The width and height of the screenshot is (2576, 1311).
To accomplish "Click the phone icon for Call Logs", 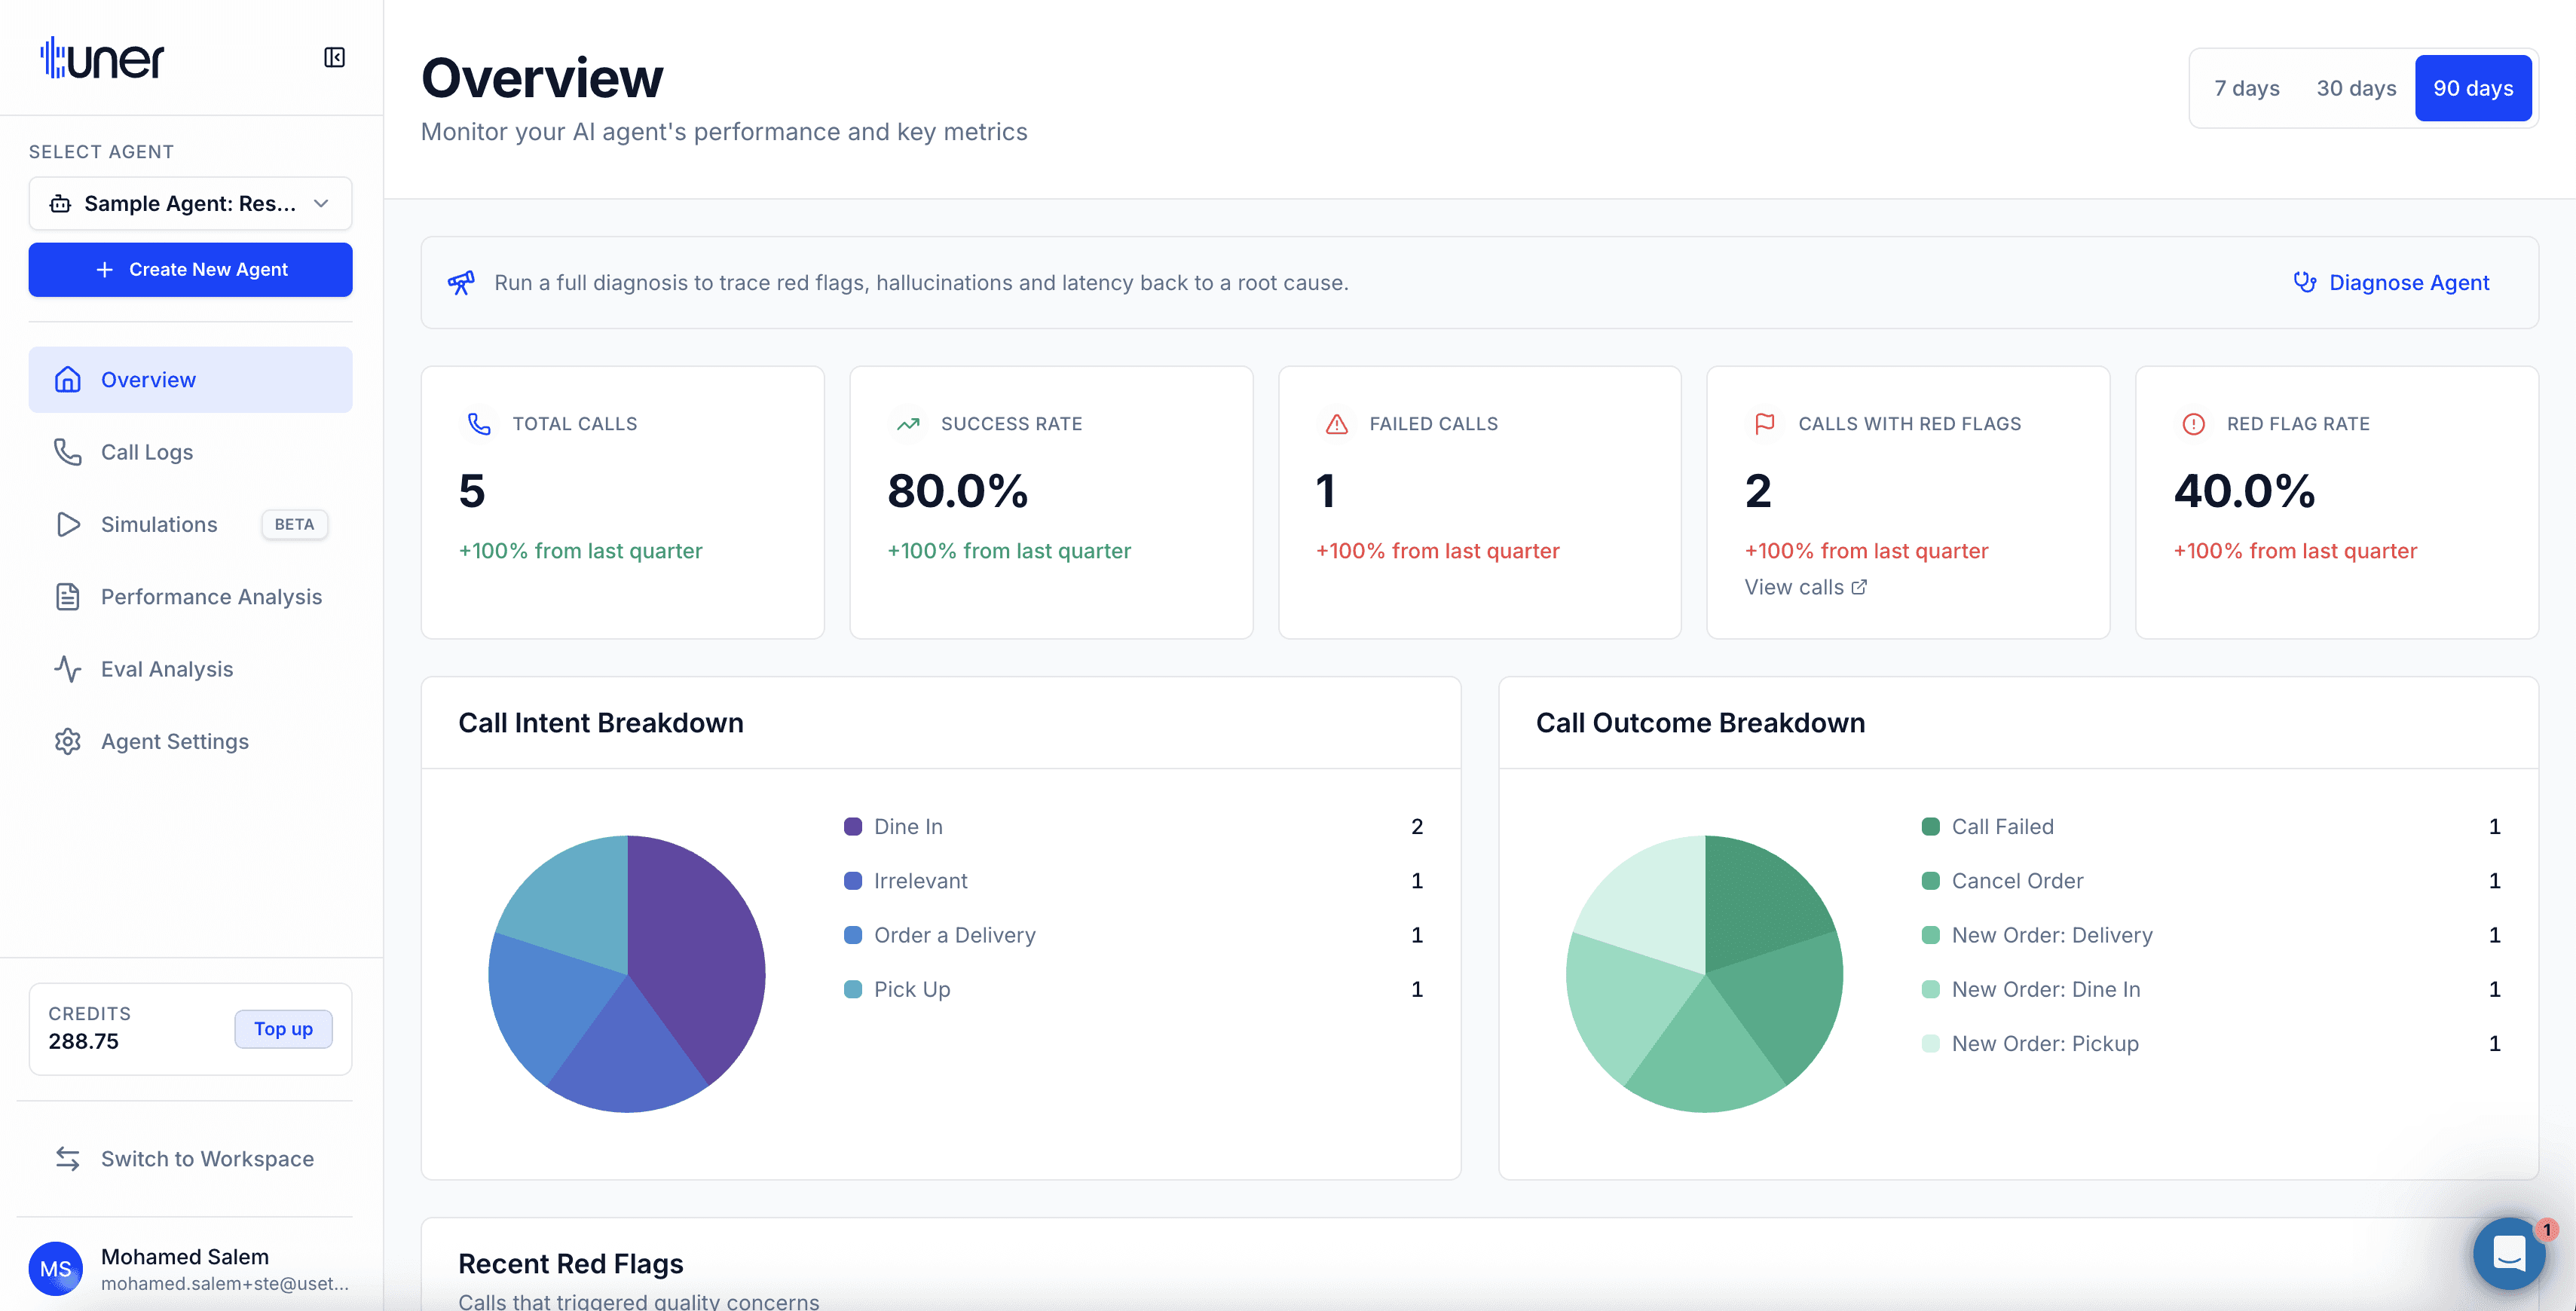I will (67, 452).
